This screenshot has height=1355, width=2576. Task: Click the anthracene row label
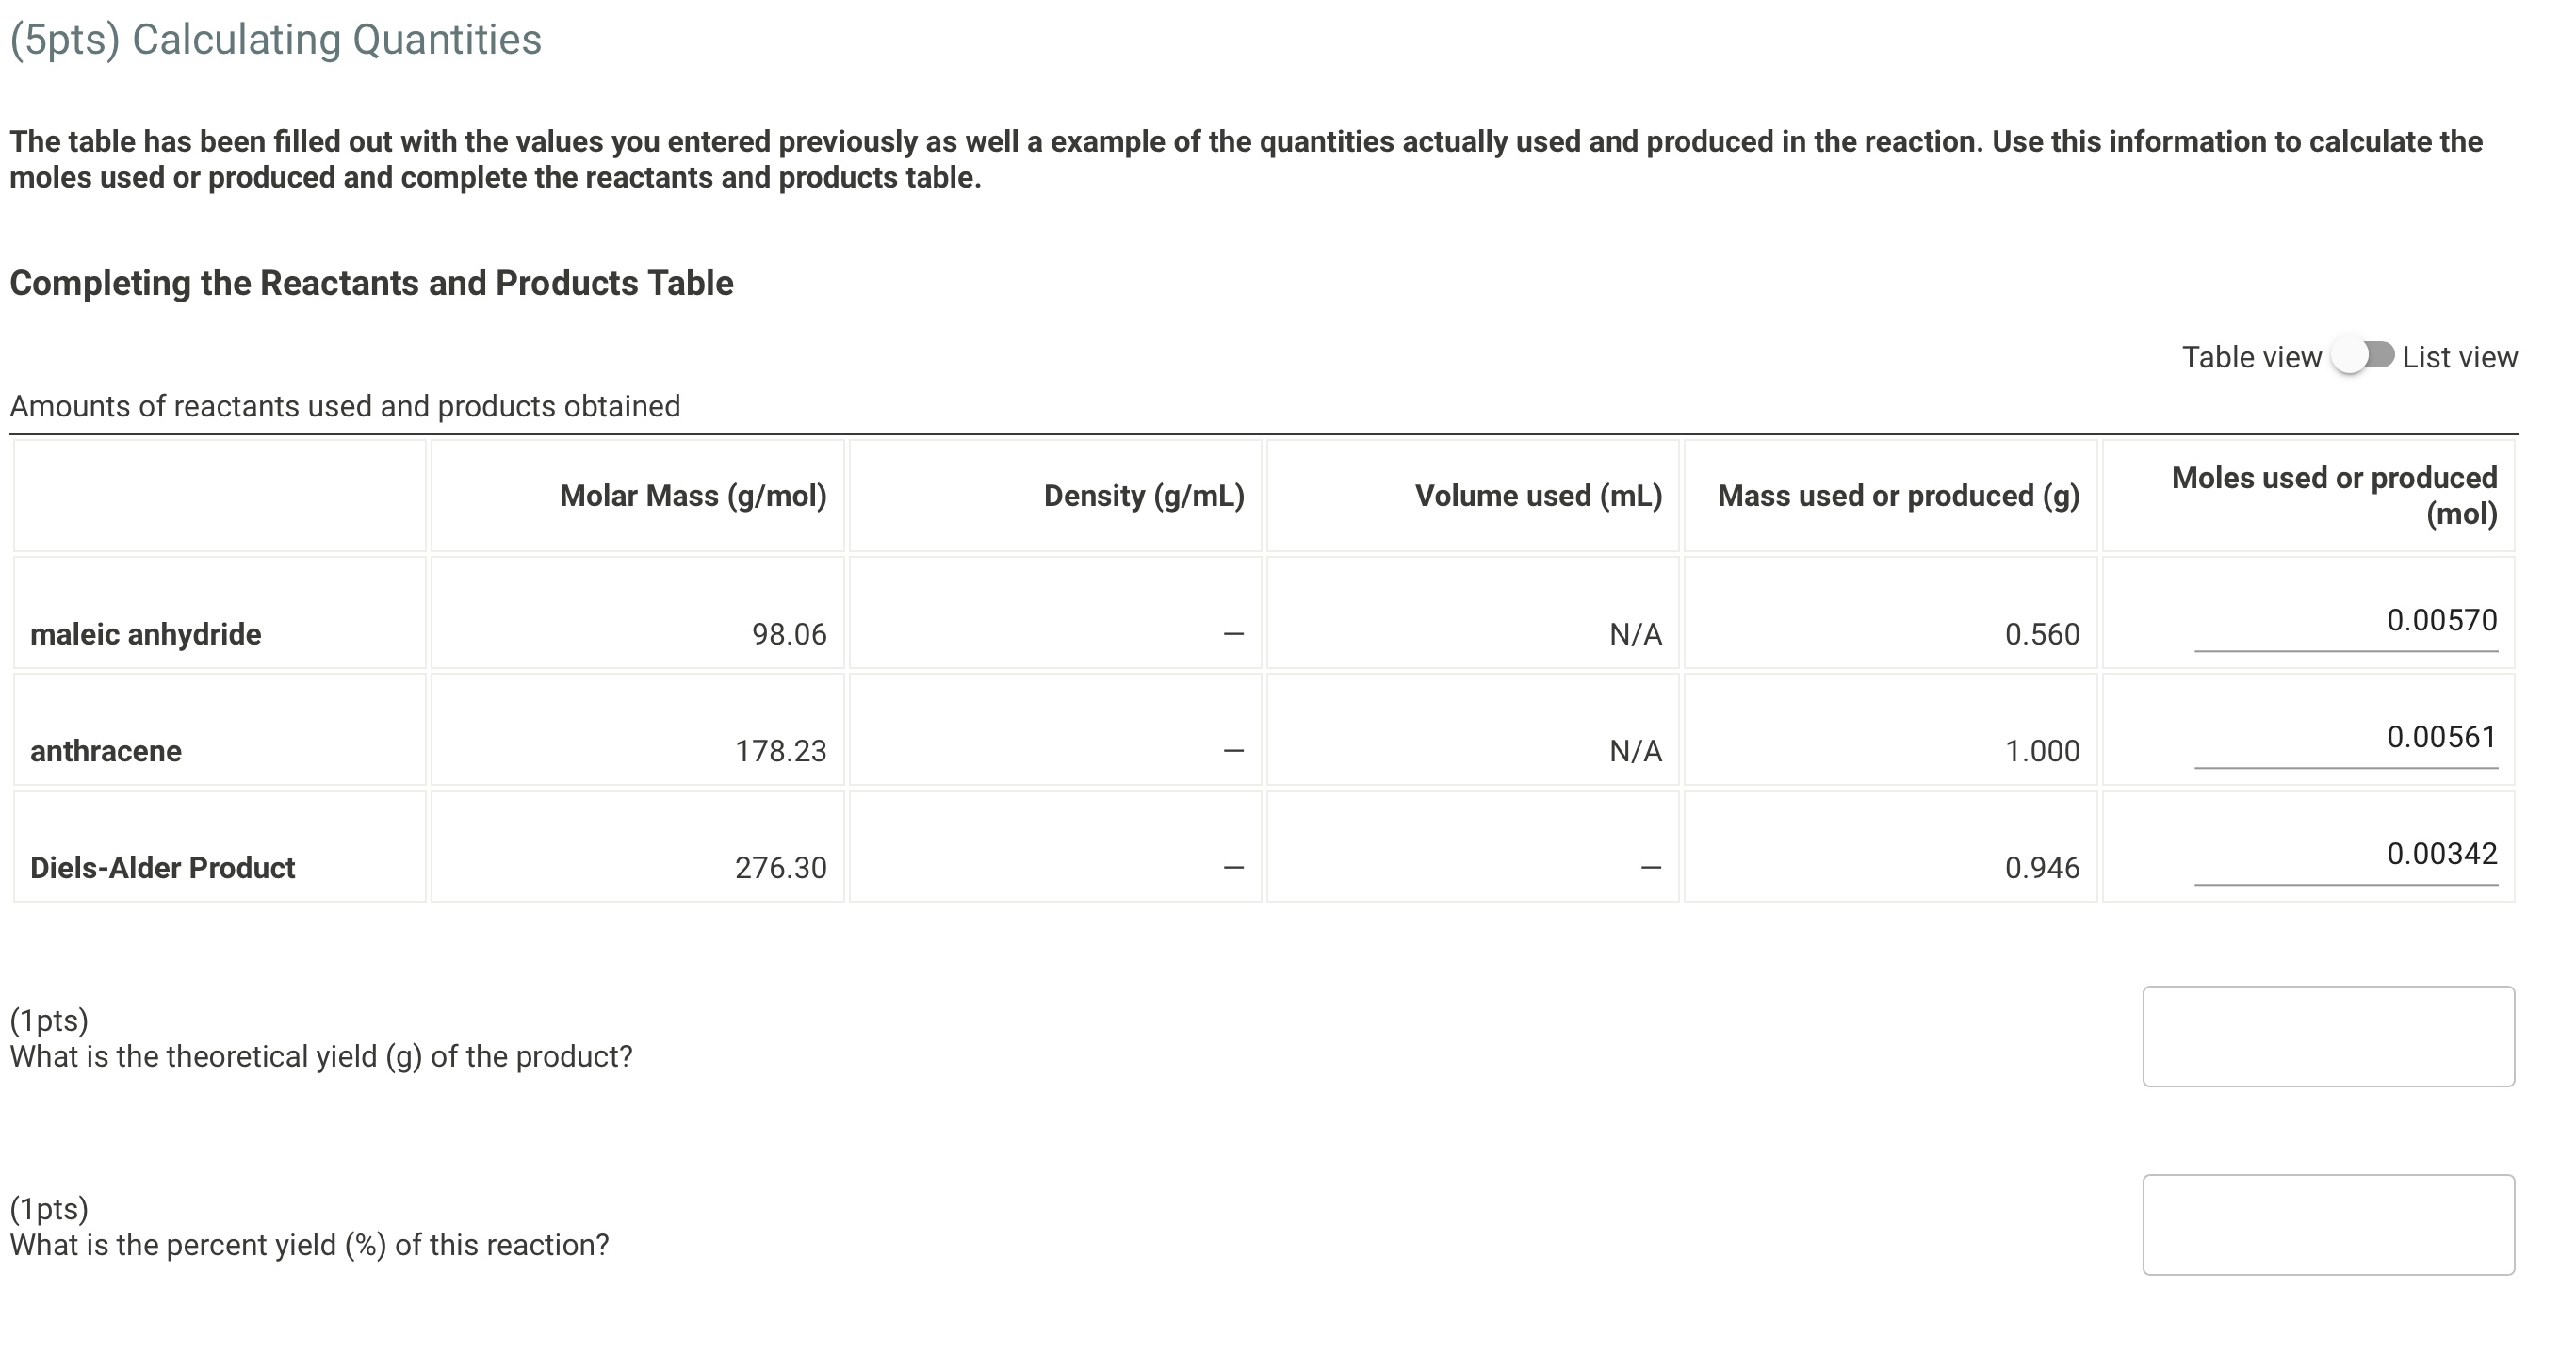pyautogui.click(x=106, y=751)
